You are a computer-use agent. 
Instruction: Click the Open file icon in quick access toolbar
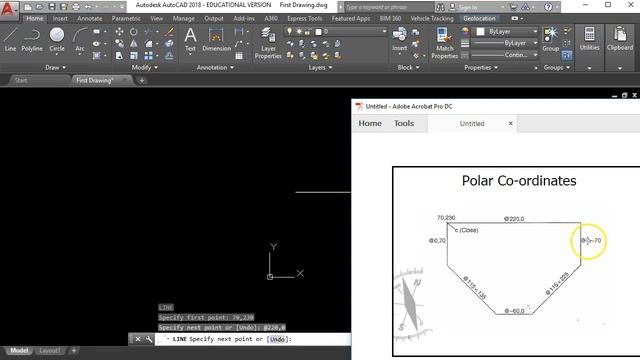coord(40,7)
